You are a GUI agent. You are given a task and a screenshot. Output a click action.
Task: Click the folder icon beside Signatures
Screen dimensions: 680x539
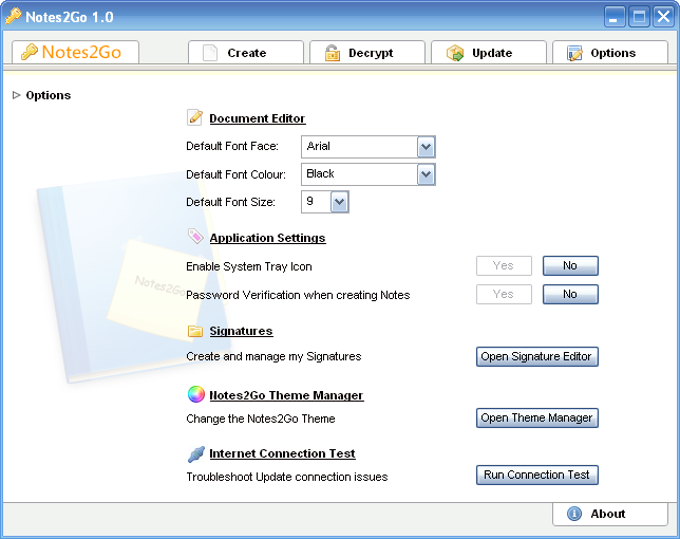point(196,331)
